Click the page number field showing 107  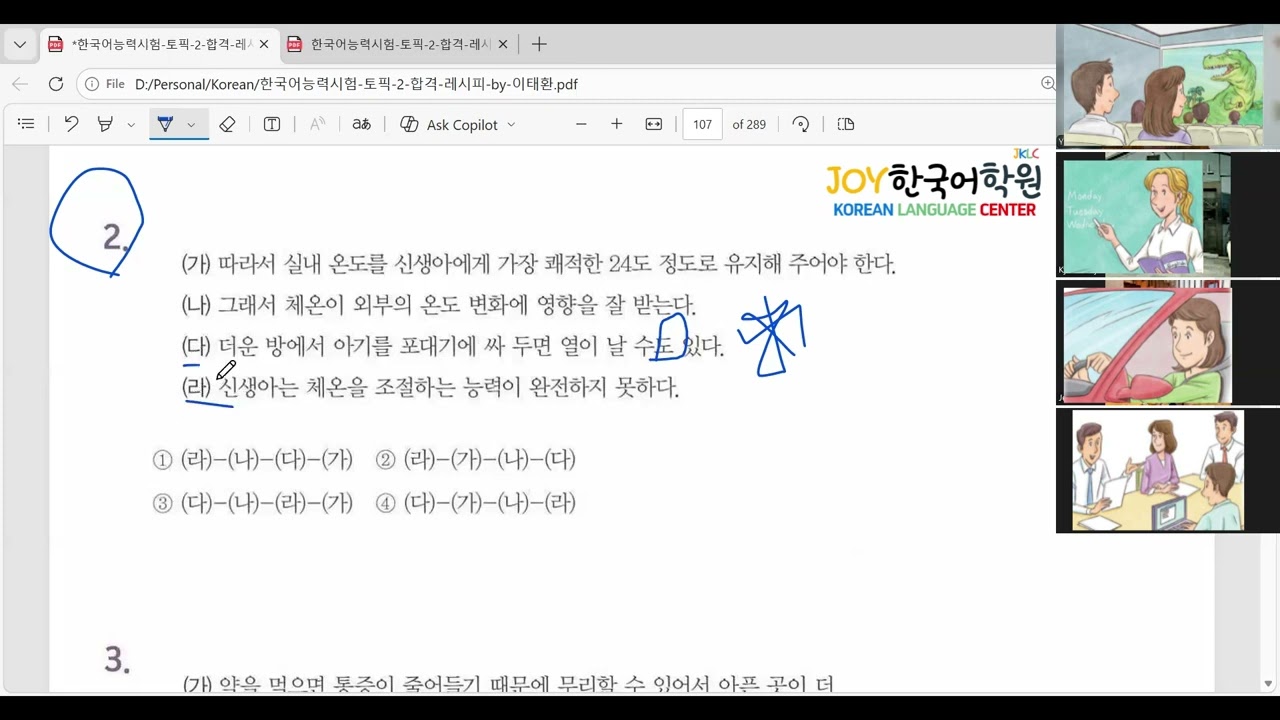coord(702,124)
